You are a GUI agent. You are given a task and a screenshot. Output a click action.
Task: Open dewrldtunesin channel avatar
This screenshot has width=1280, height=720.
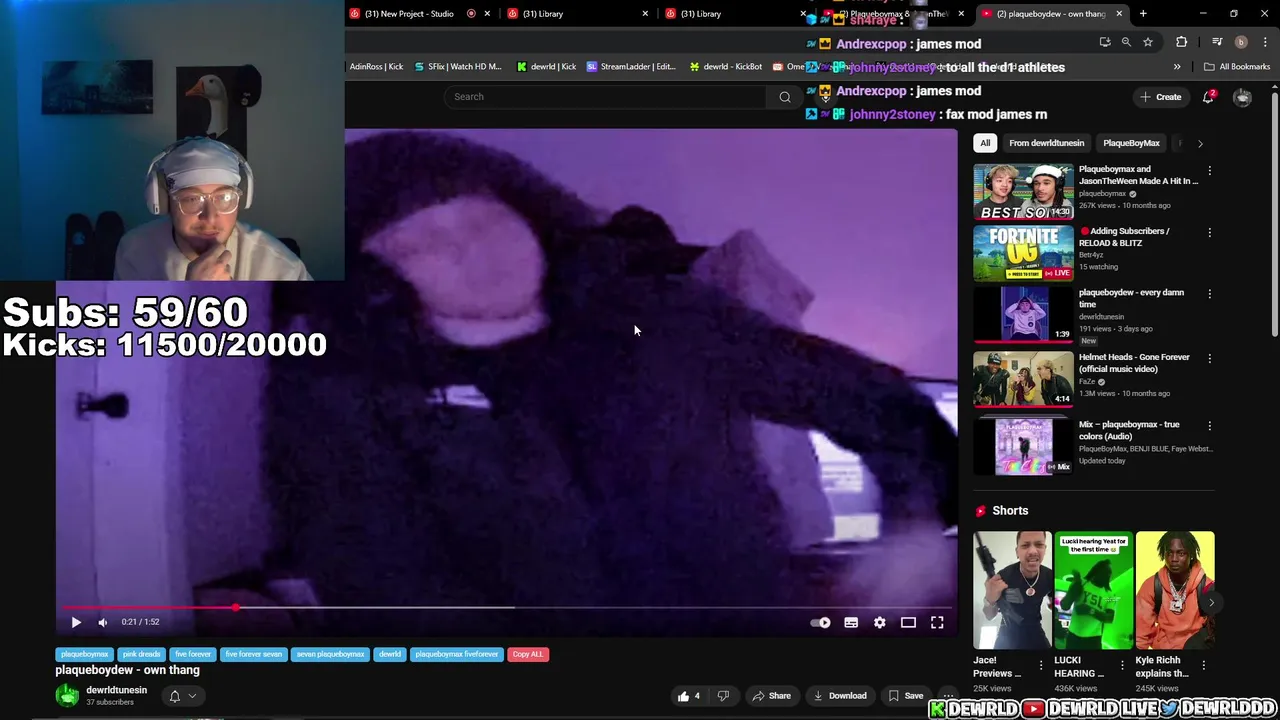(68, 695)
